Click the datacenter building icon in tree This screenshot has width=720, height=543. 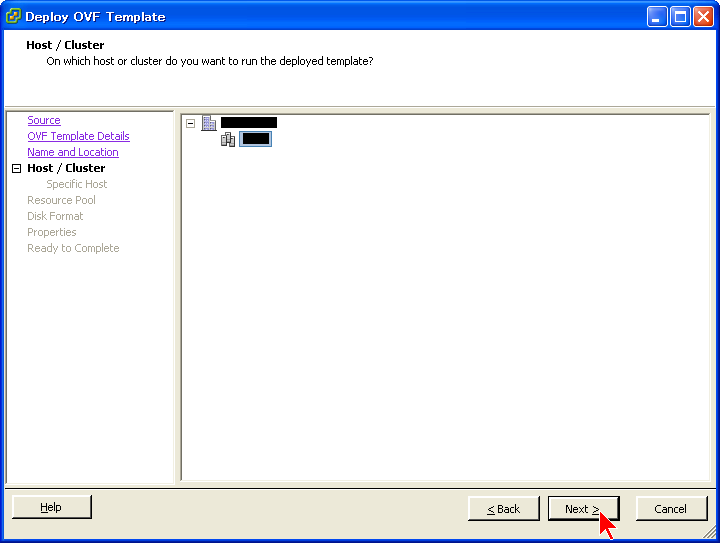tap(209, 123)
